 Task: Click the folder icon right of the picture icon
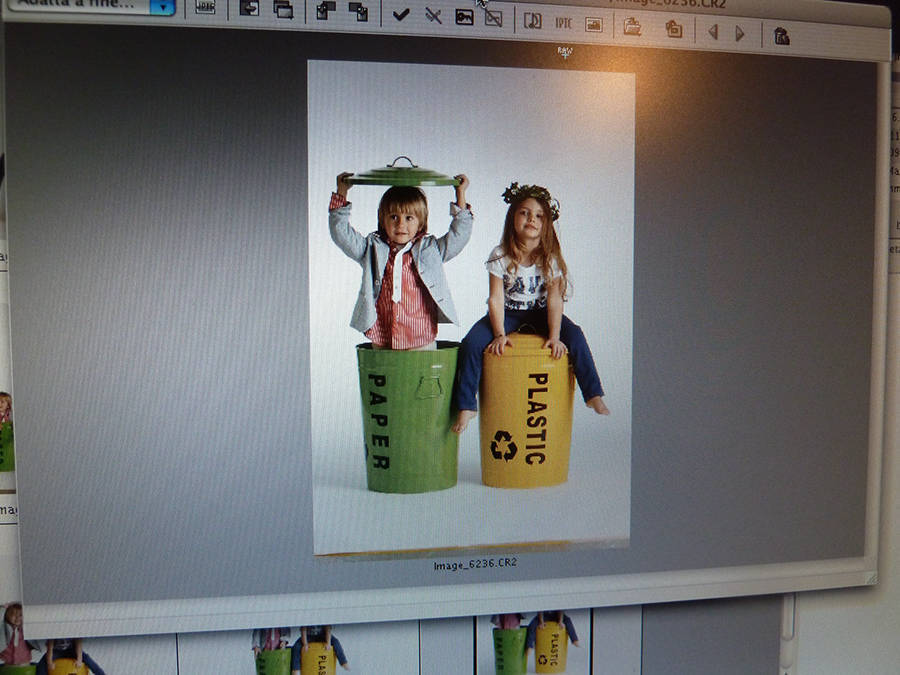pyautogui.click(x=632, y=27)
